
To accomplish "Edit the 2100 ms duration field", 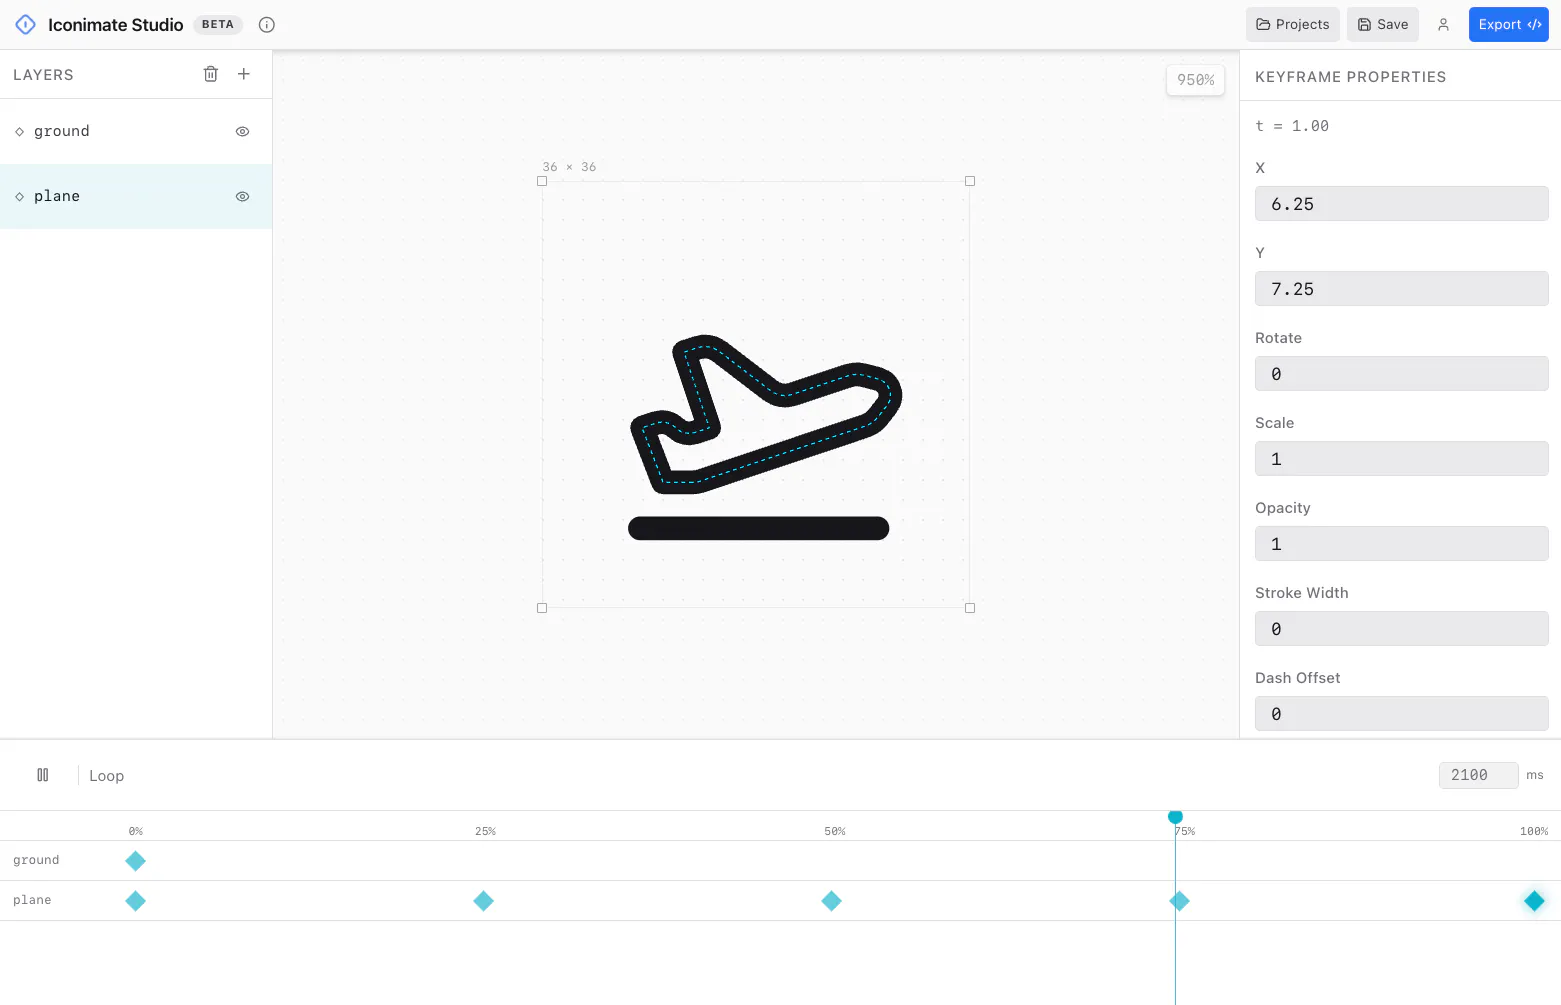I will click(x=1479, y=775).
